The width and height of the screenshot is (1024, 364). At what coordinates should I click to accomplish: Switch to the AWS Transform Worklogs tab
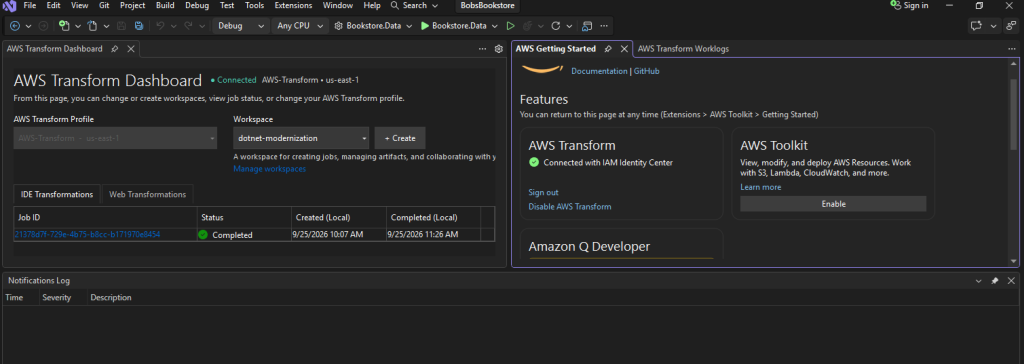(683, 49)
